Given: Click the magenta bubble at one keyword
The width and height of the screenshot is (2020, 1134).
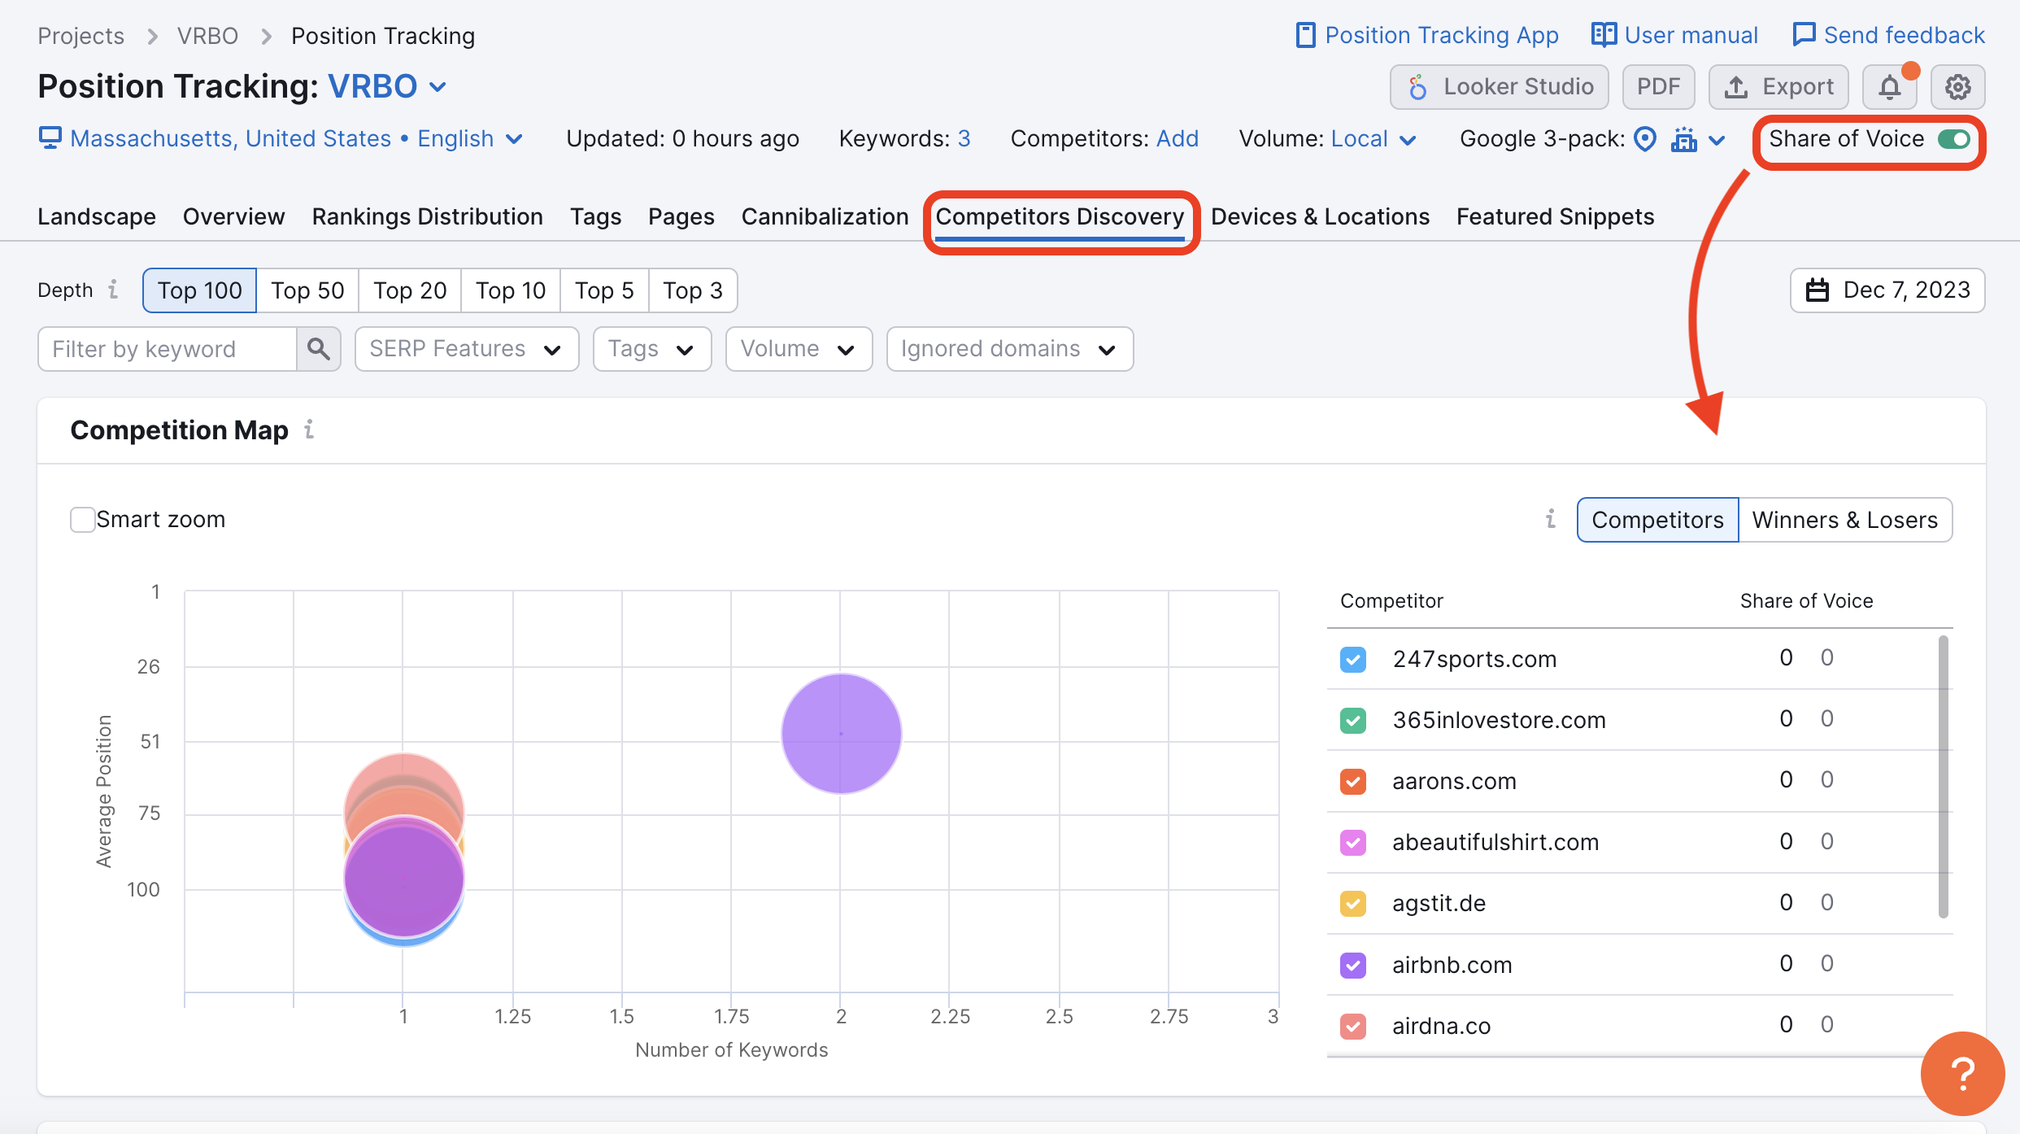Looking at the screenshot, I should (403, 878).
